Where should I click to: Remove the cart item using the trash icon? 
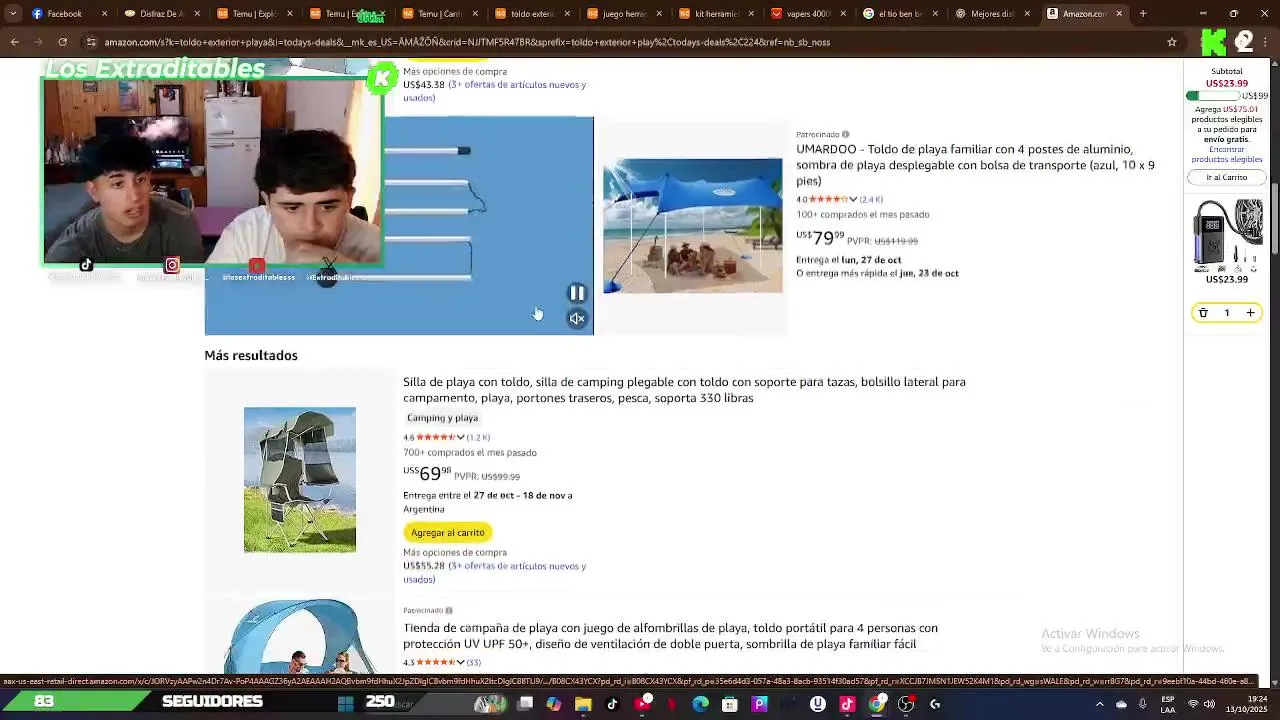(1203, 313)
